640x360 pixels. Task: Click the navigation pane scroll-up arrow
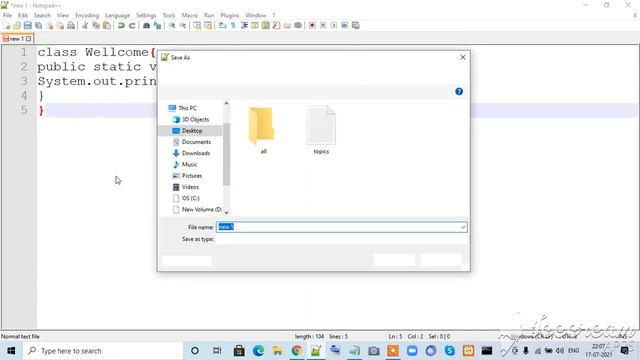[x=227, y=103]
